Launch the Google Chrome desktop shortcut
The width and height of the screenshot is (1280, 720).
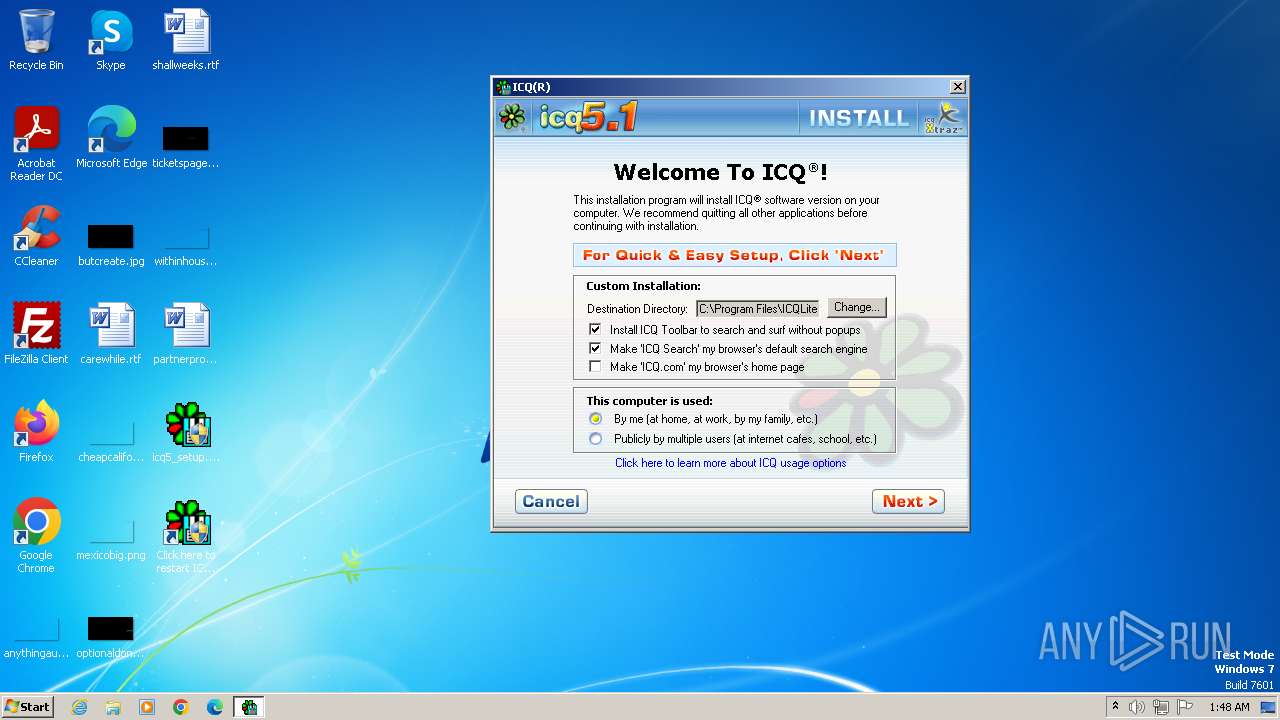tap(36, 536)
